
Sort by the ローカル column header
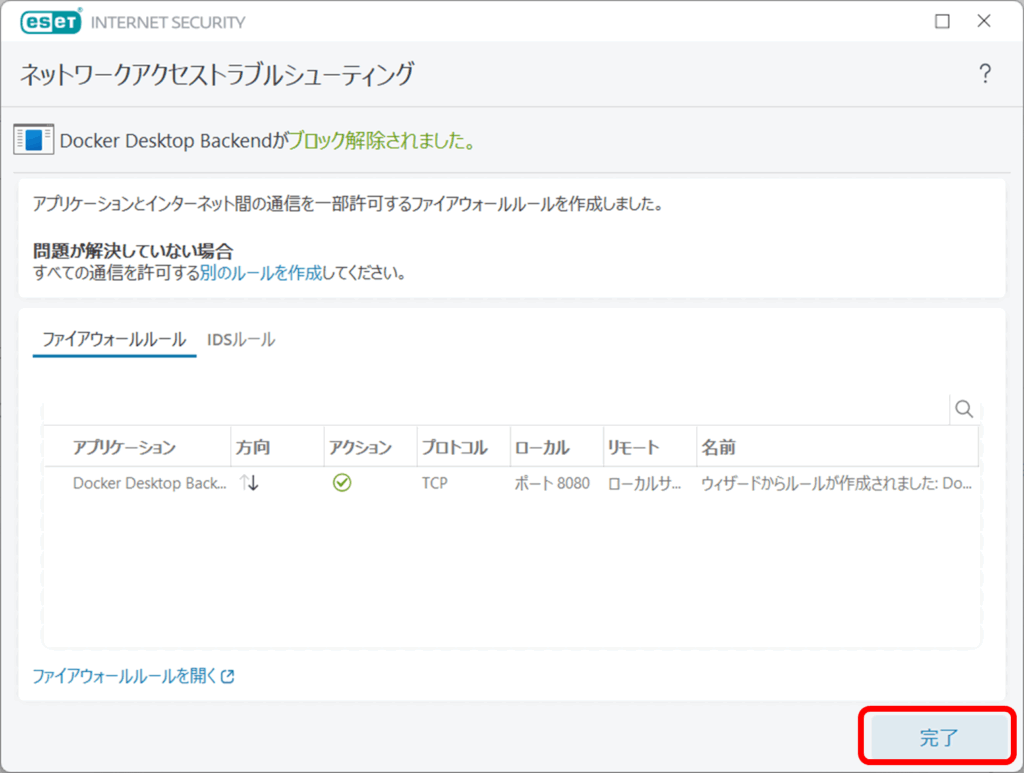[557, 447]
